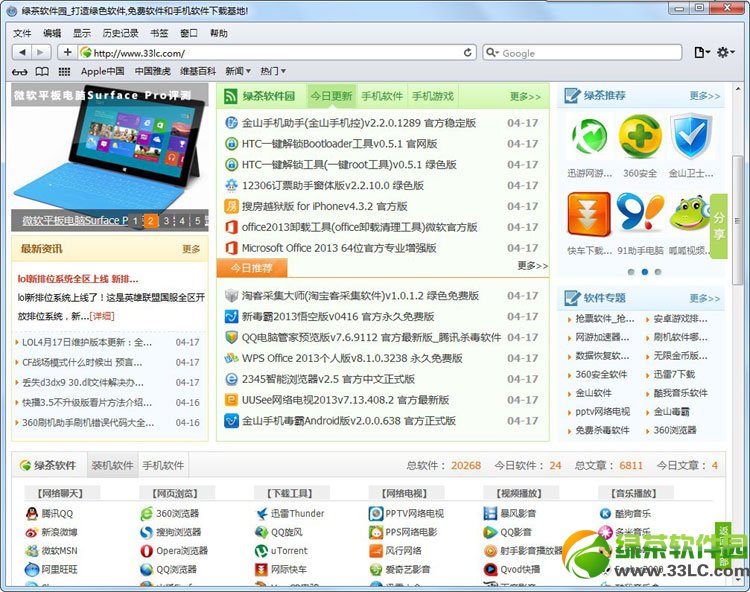Open the 帮助 menu

219,33
